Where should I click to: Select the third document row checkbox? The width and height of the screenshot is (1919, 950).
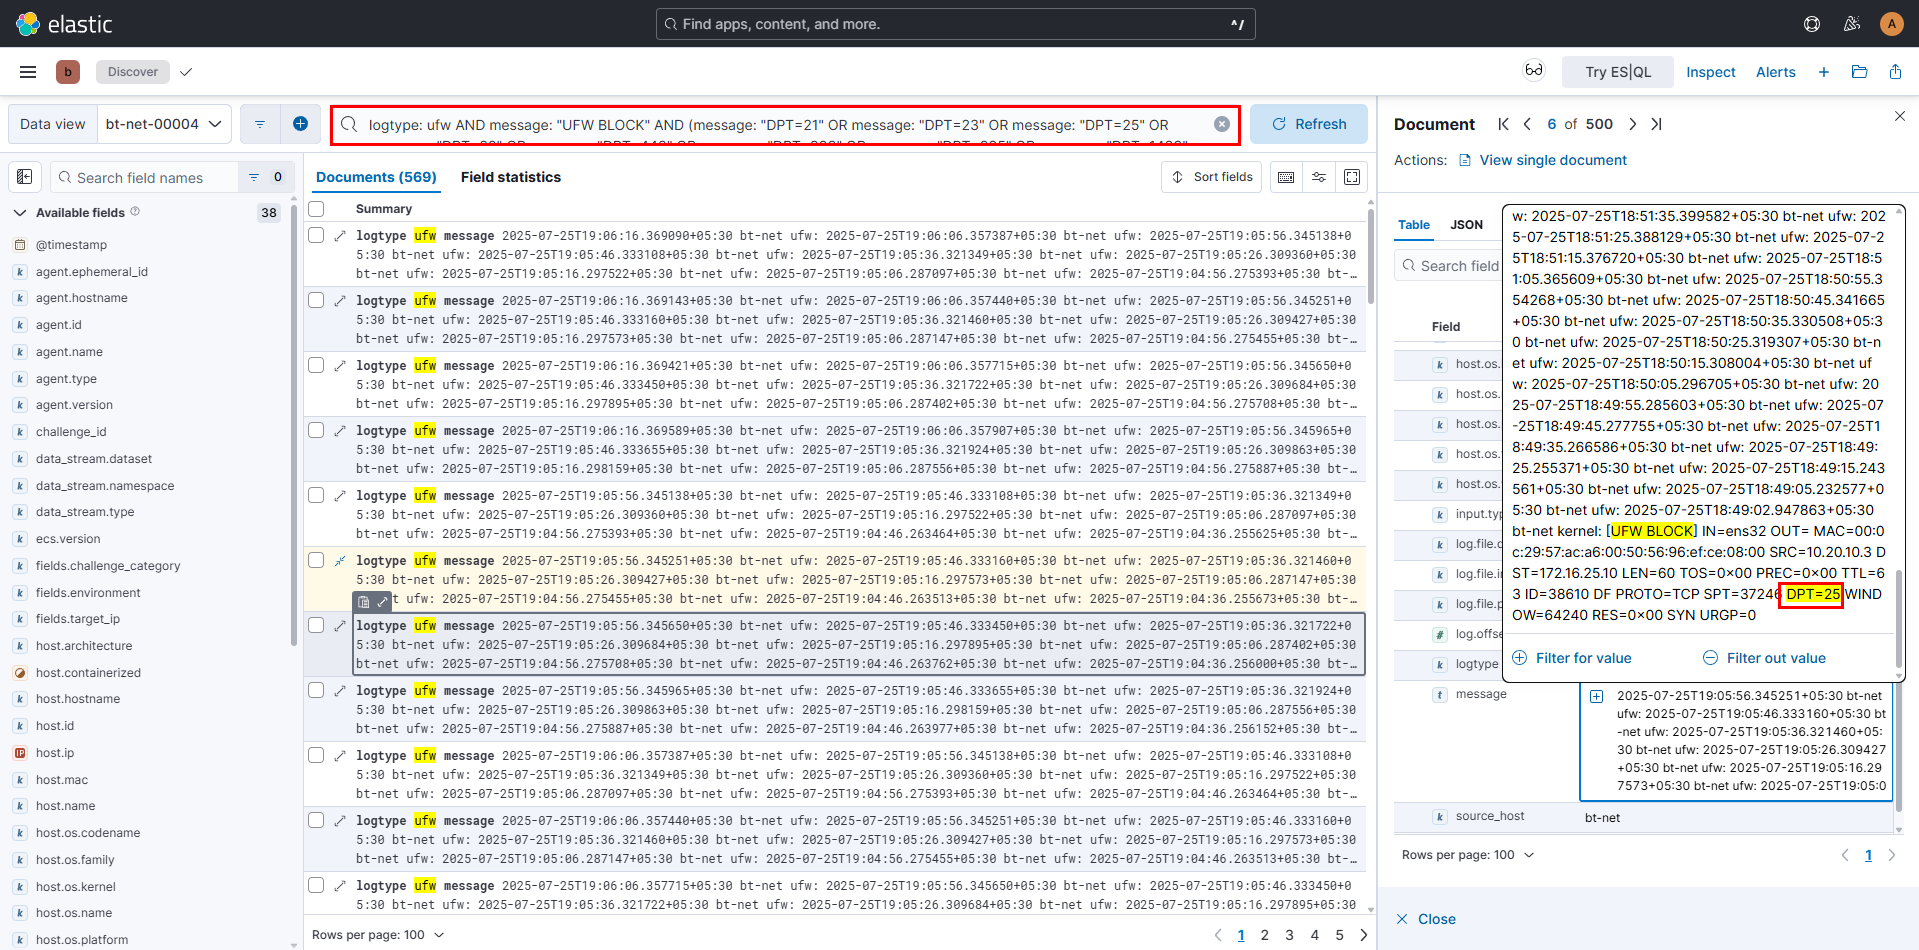(x=316, y=365)
